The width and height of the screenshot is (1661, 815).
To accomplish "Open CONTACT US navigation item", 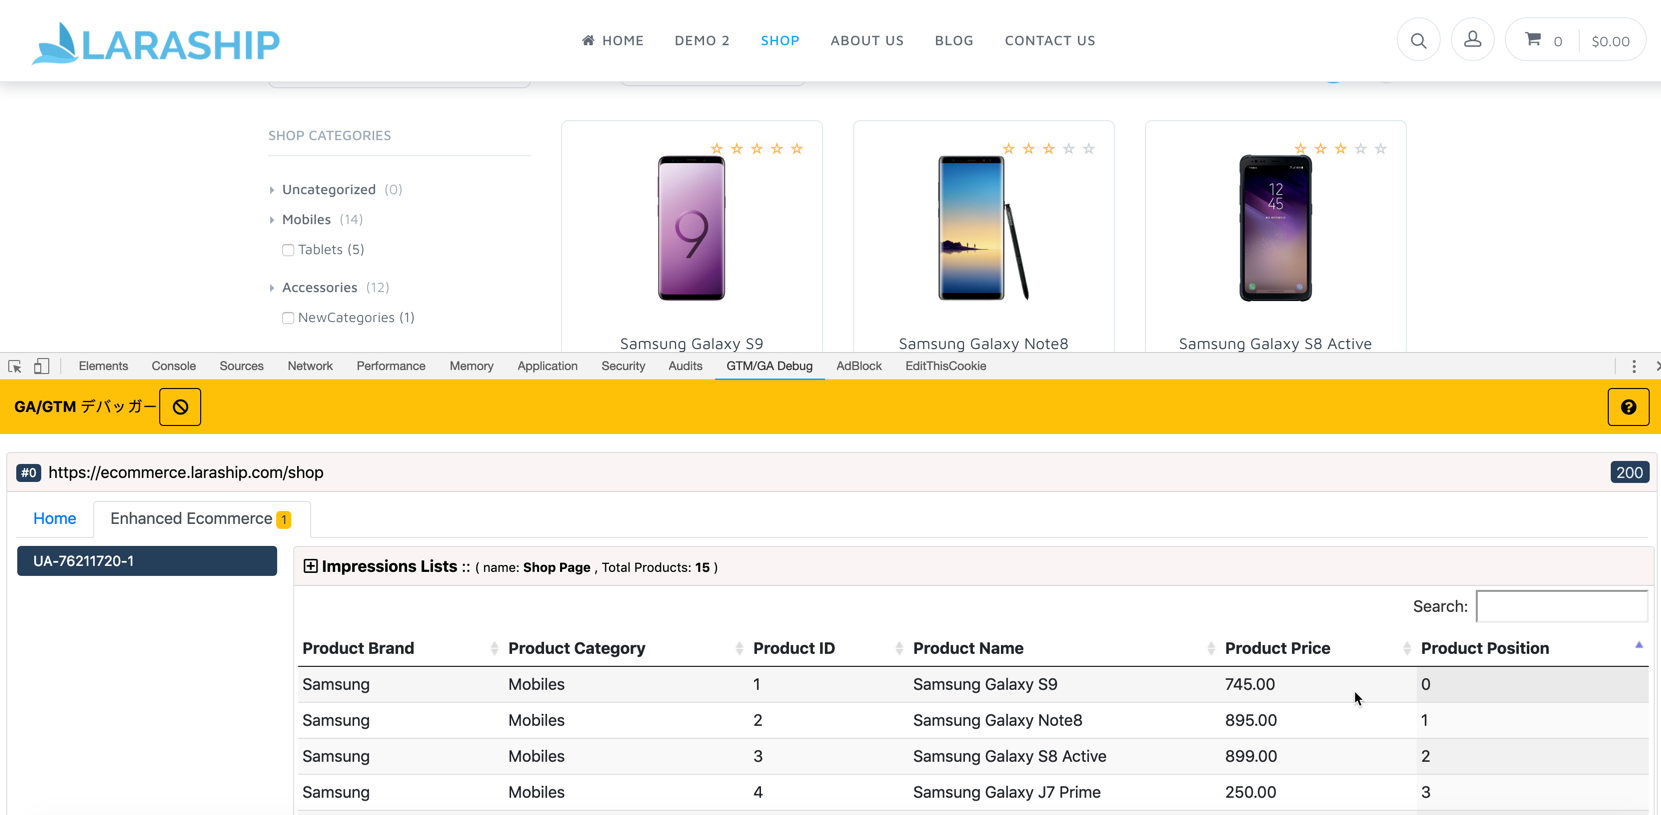I will [x=1050, y=41].
